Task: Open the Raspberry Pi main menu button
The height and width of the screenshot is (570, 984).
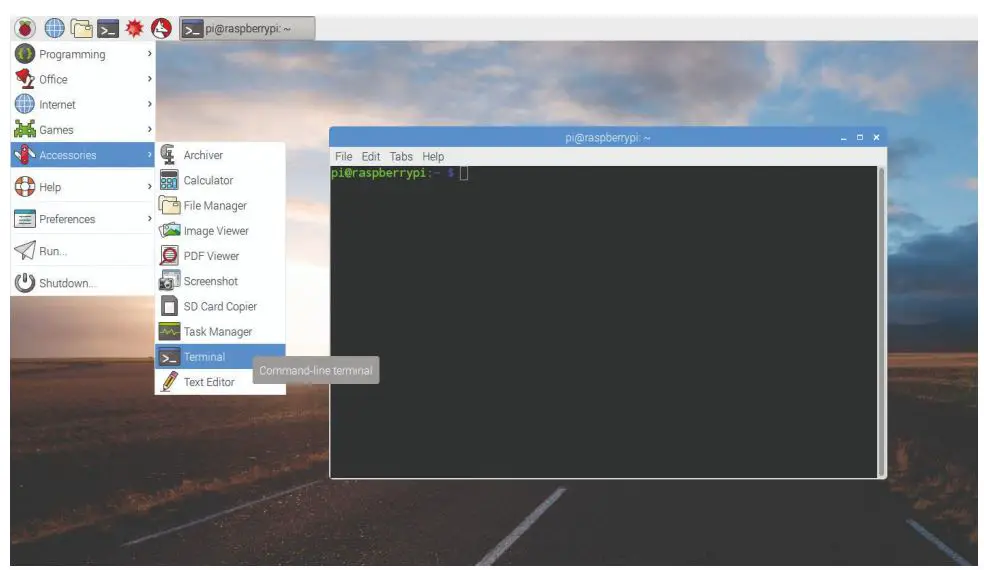Action: pos(25,28)
